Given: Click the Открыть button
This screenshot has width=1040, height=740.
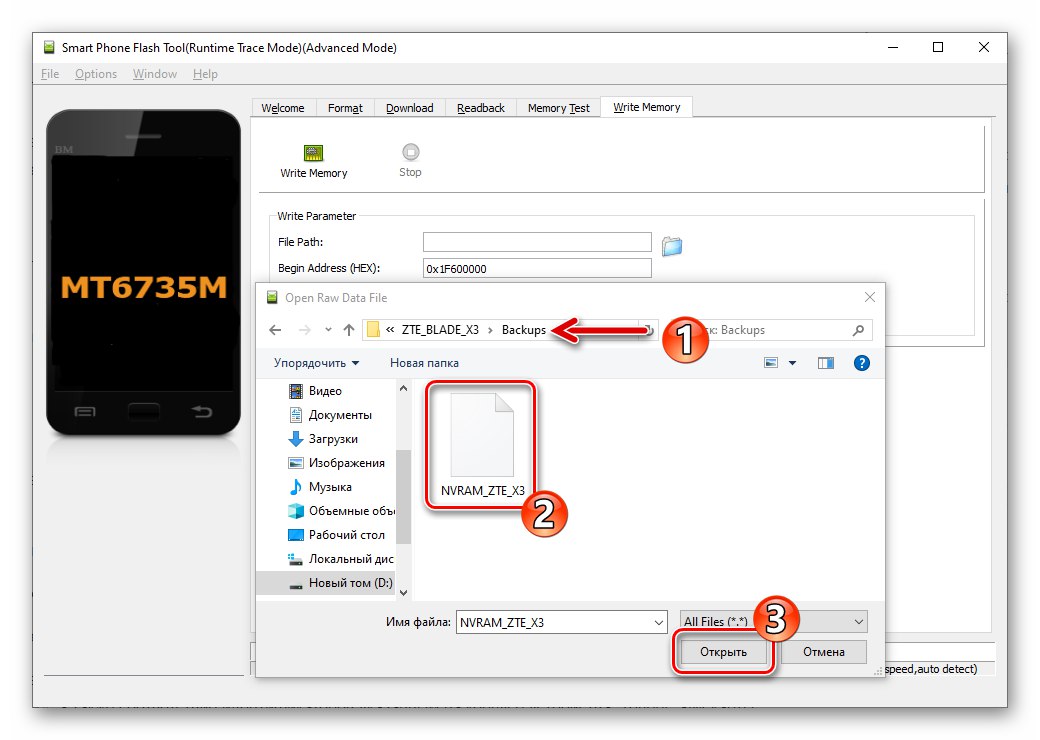Looking at the screenshot, I should (723, 652).
